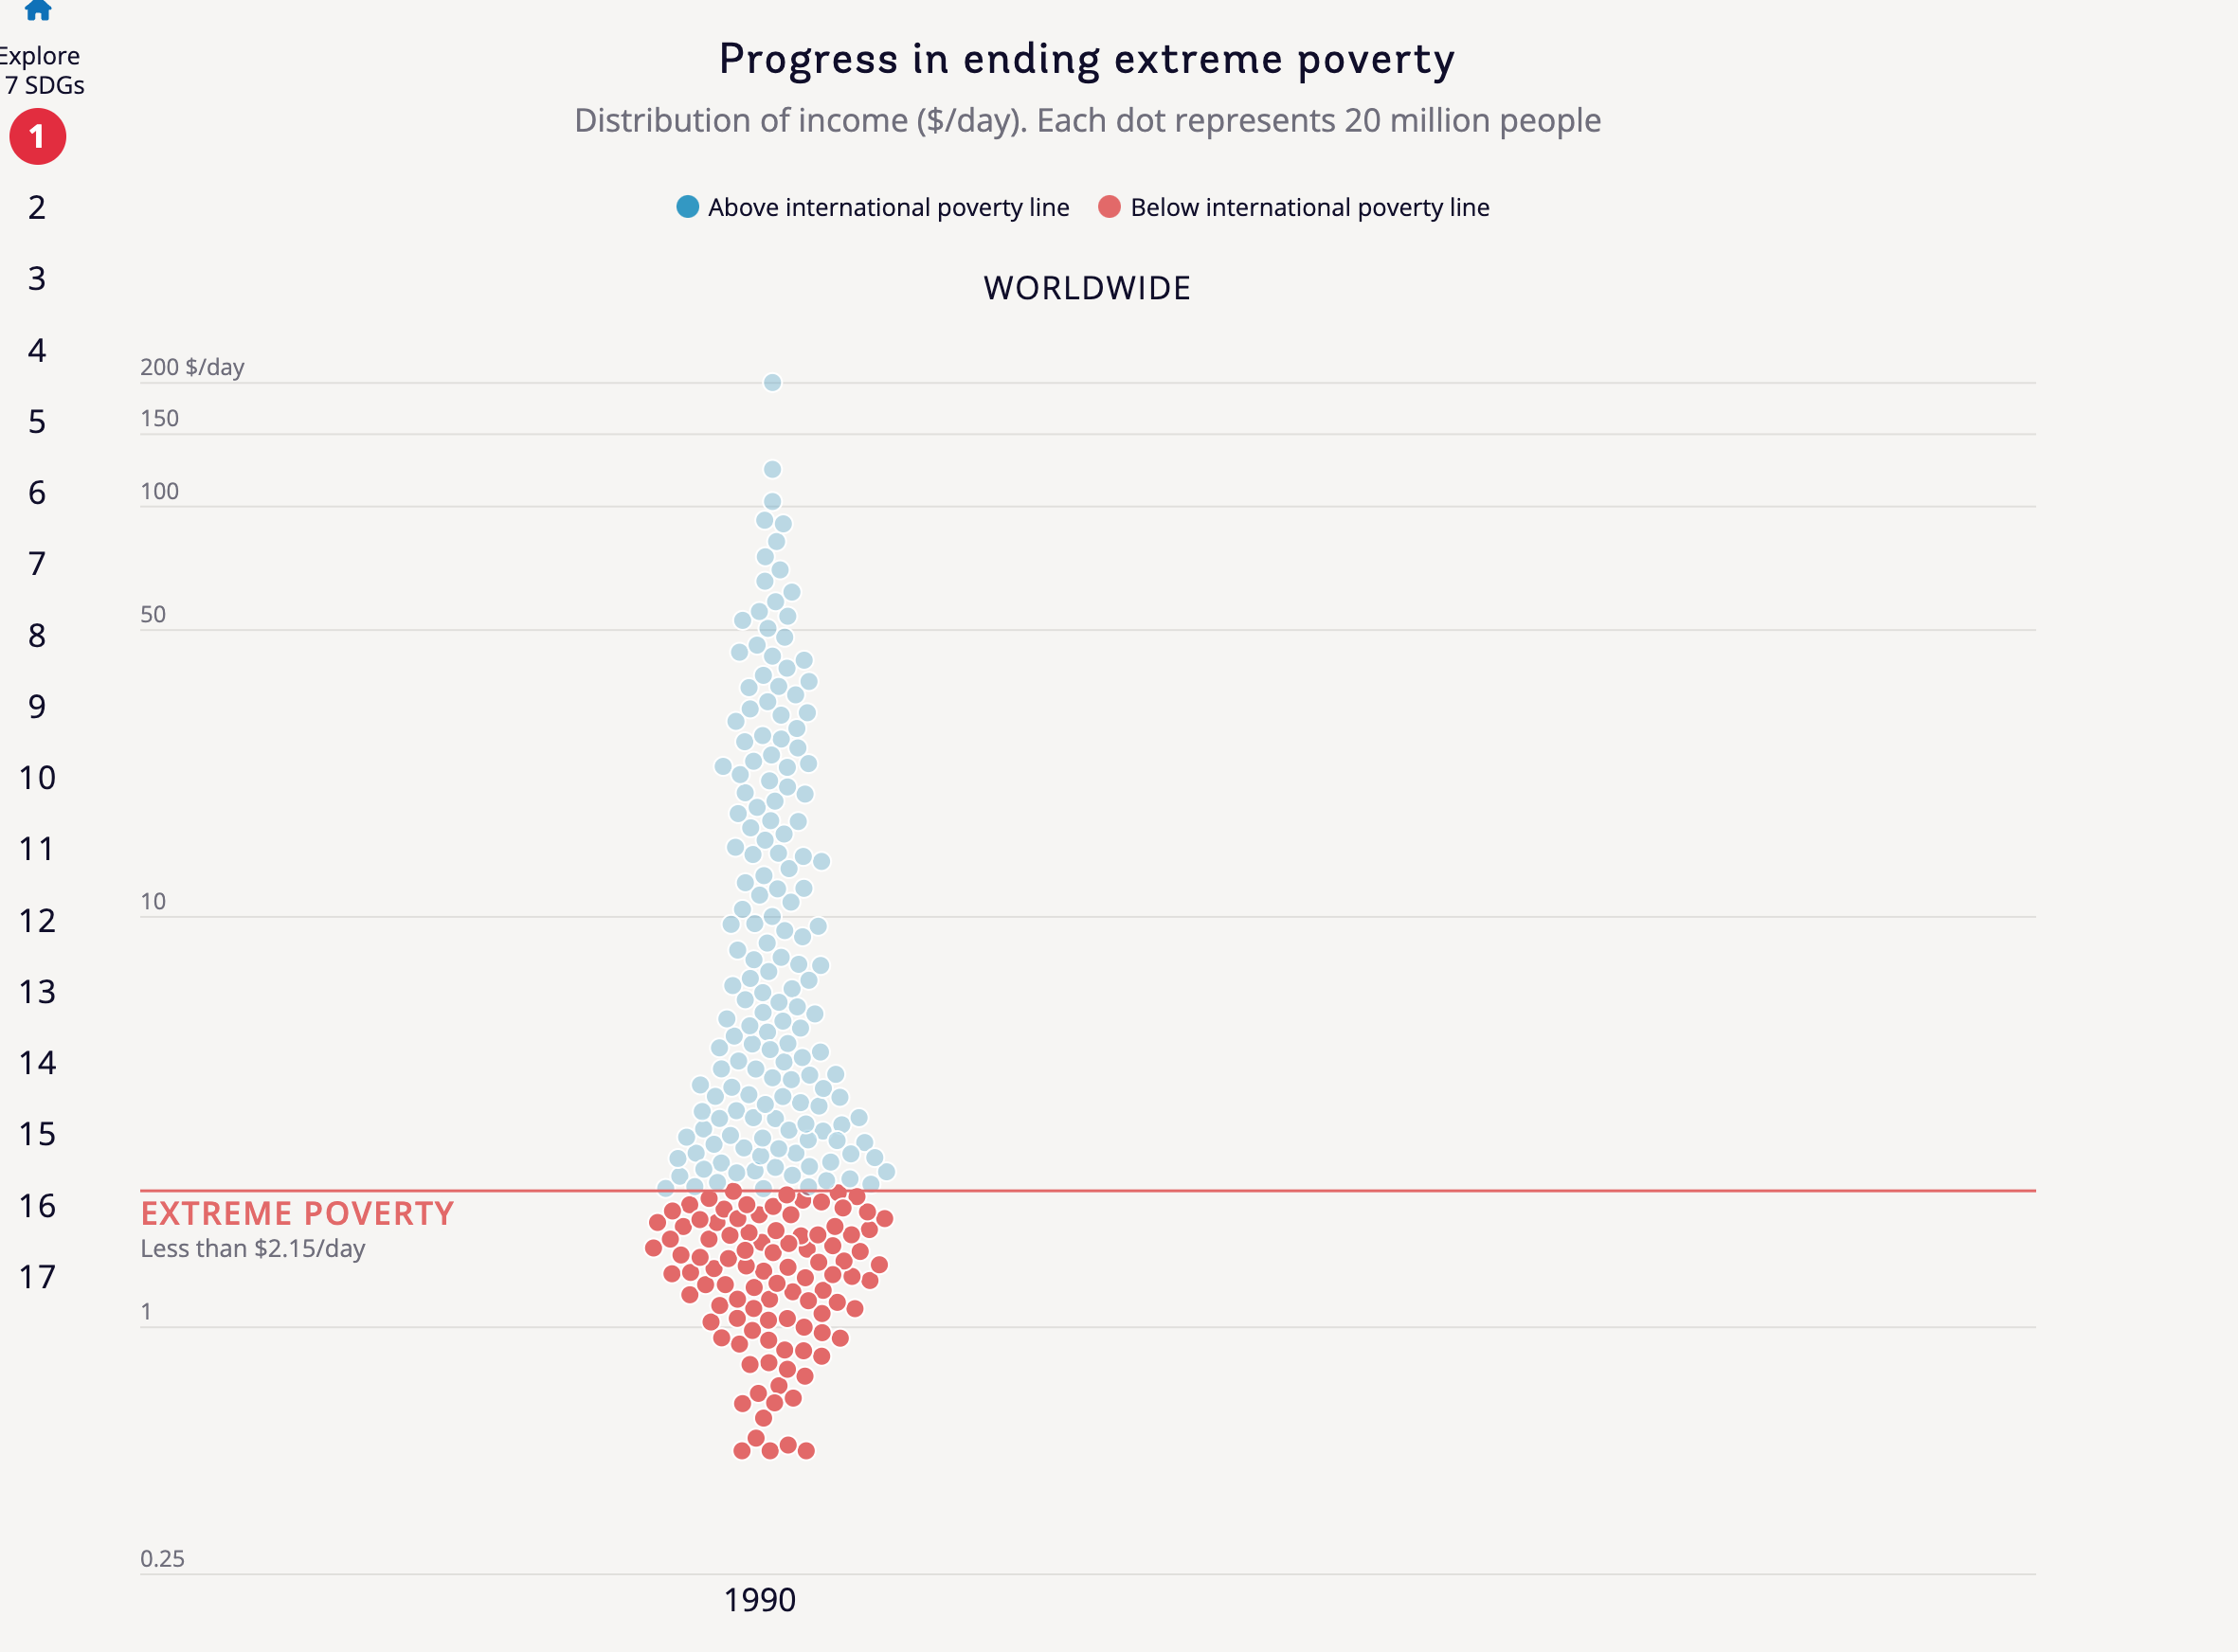Open SDG 10 from the sidebar

pos(37,777)
